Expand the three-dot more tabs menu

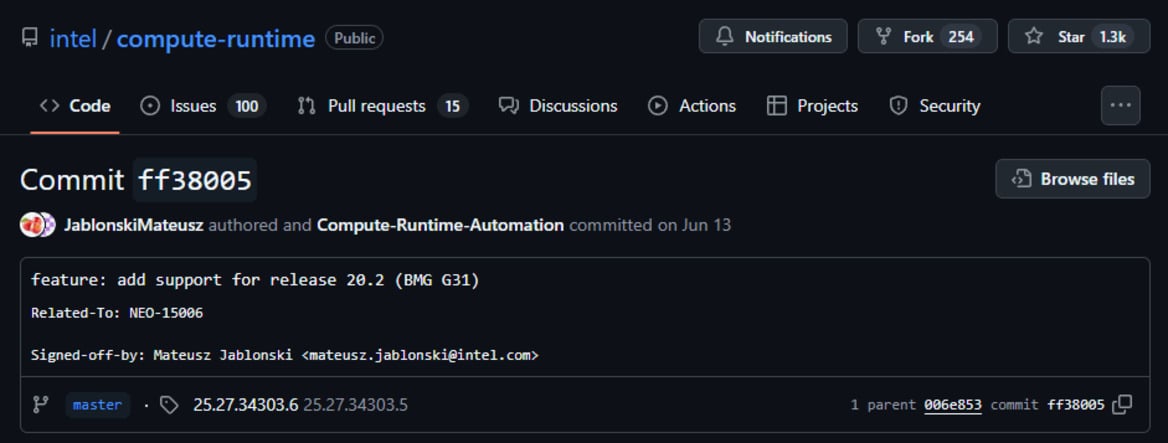click(x=1120, y=106)
